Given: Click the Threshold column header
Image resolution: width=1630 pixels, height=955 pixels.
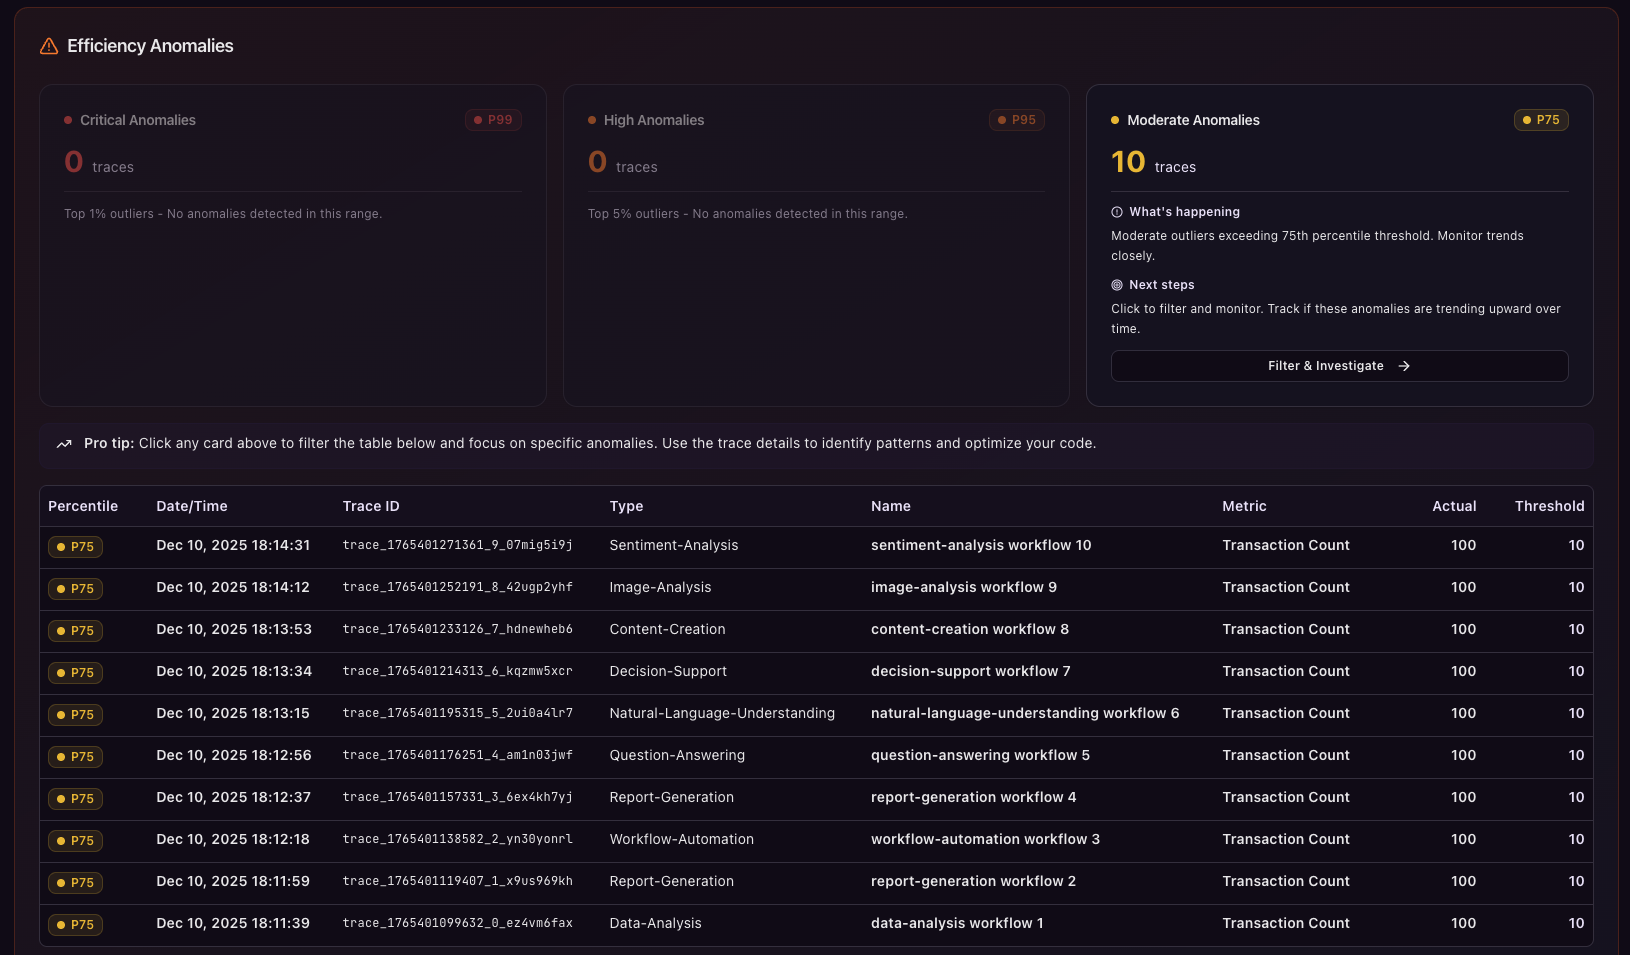Looking at the screenshot, I should 1549,506.
